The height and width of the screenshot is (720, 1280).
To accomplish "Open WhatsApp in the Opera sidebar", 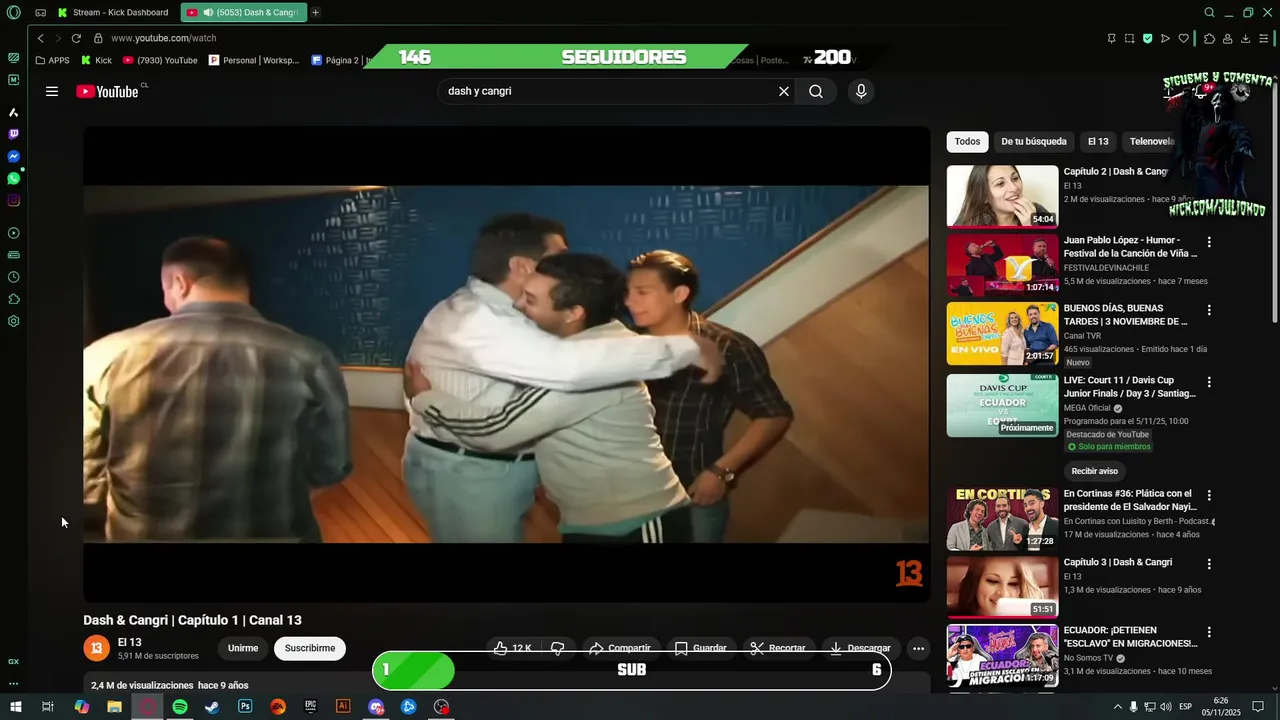I will 14,178.
